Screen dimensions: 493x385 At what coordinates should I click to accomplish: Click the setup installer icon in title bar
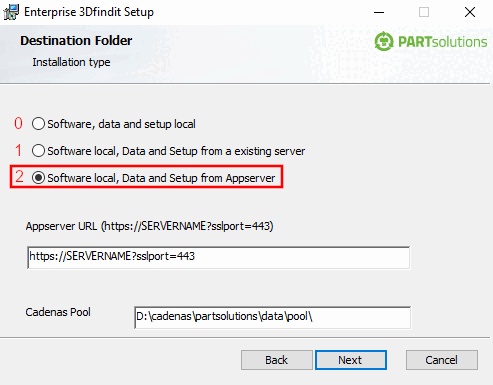(11, 12)
